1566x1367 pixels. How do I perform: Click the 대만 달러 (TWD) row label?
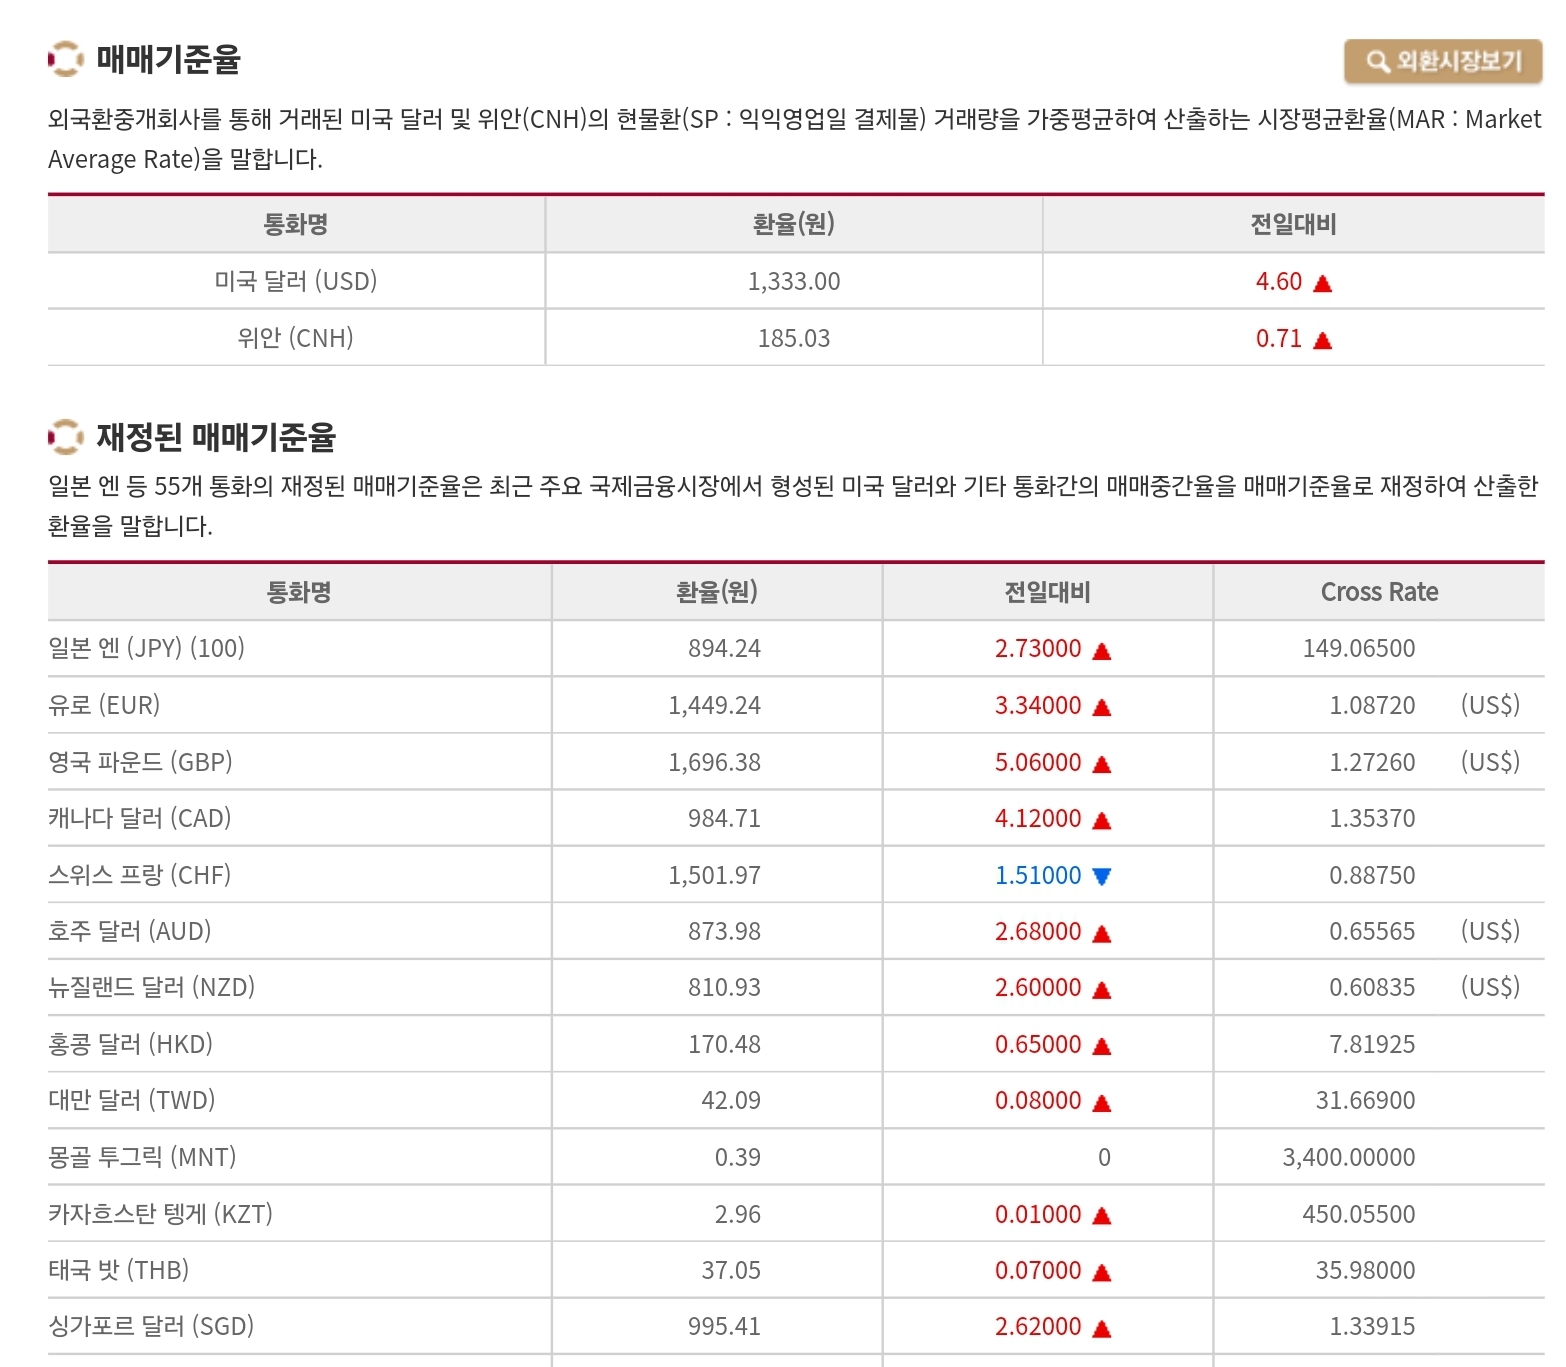tap(132, 1100)
